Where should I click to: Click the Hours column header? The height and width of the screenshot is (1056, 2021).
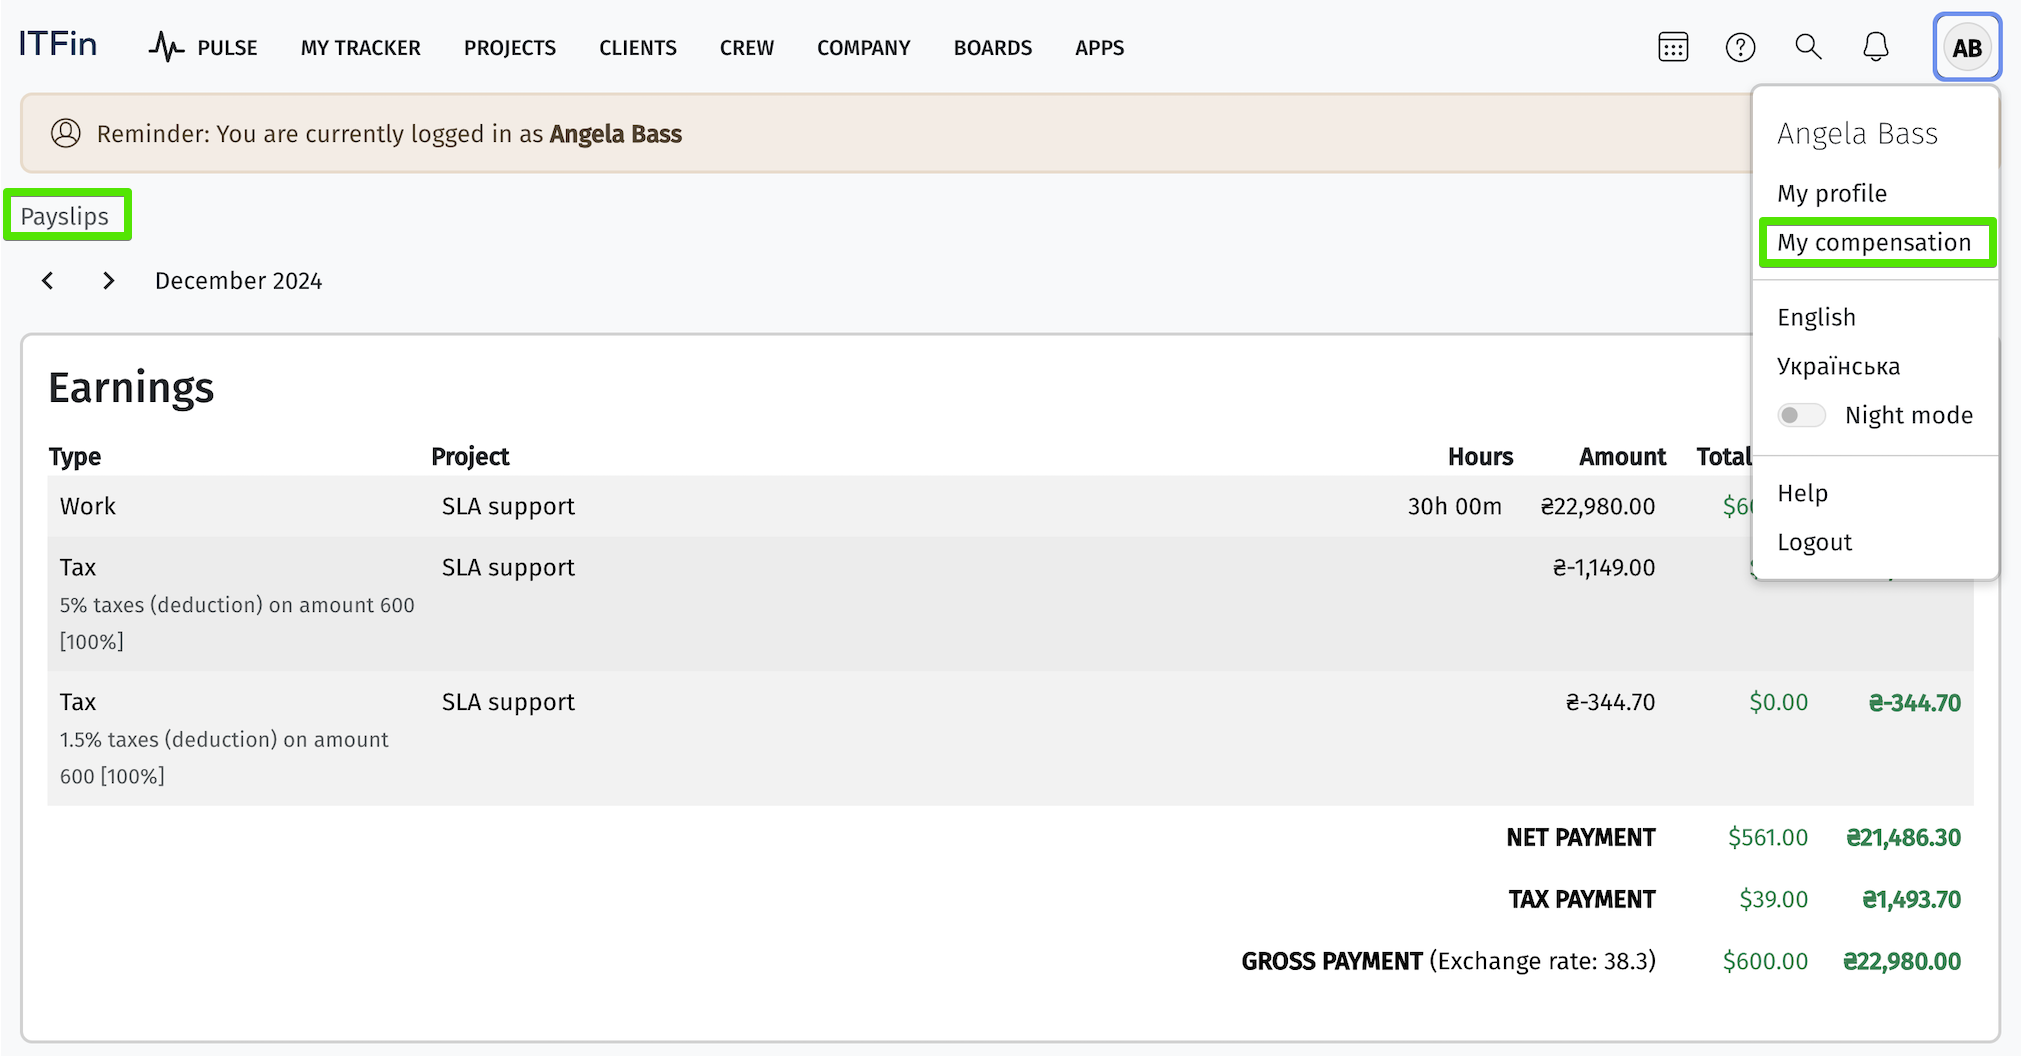pos(1480,456)
